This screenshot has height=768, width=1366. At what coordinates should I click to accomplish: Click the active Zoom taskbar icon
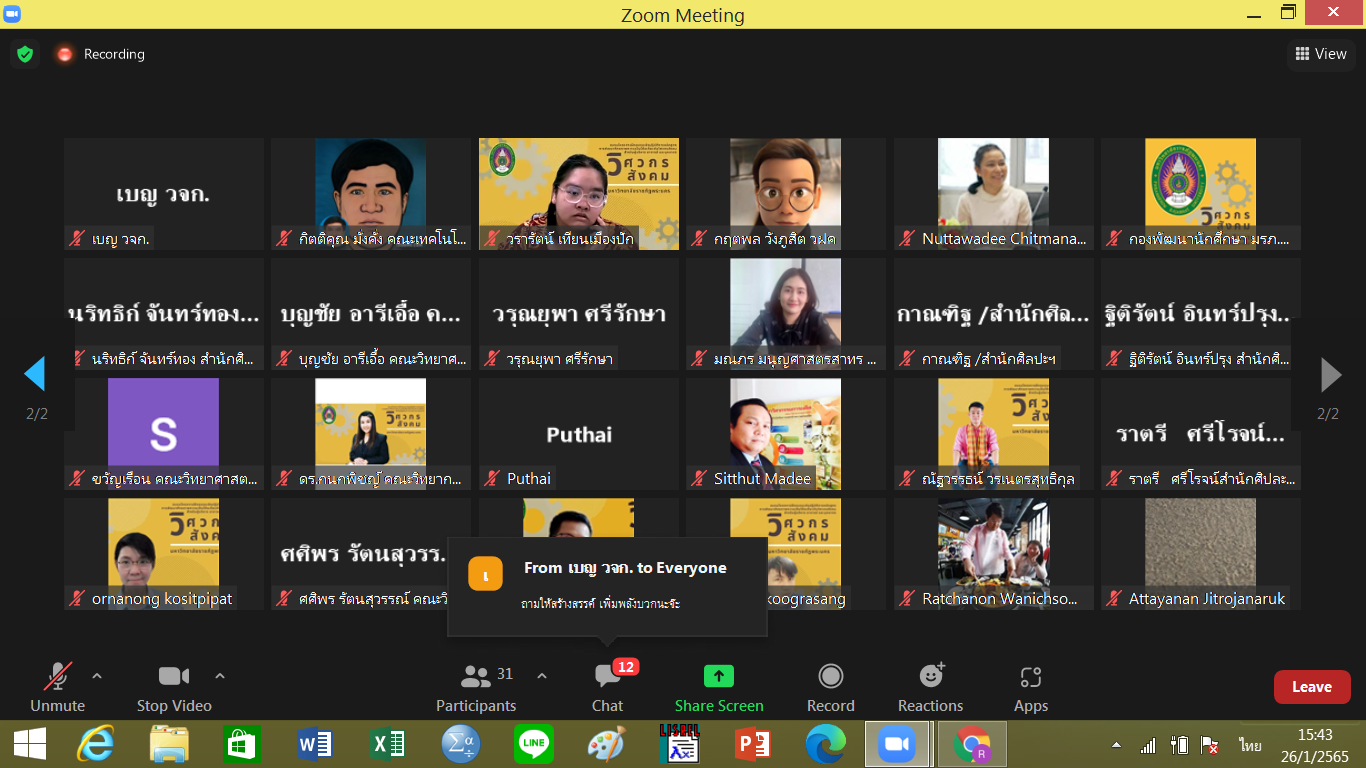point(897,744)
